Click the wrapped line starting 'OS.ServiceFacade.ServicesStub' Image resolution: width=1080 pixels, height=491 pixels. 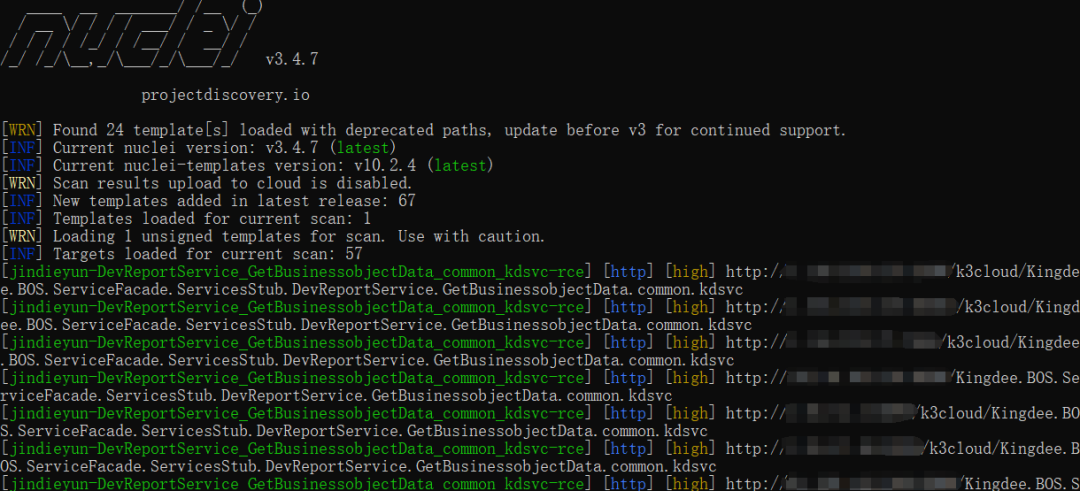(x=359, y=467)
